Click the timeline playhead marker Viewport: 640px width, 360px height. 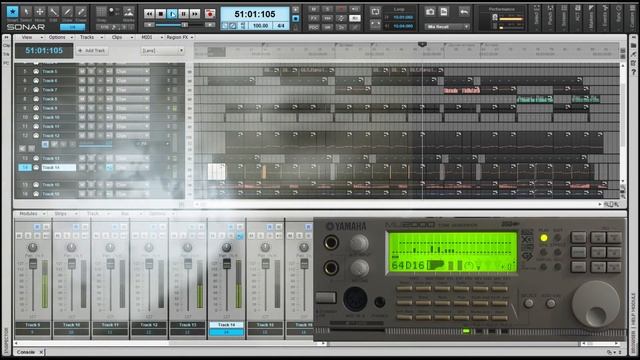(x=422, y=44)
